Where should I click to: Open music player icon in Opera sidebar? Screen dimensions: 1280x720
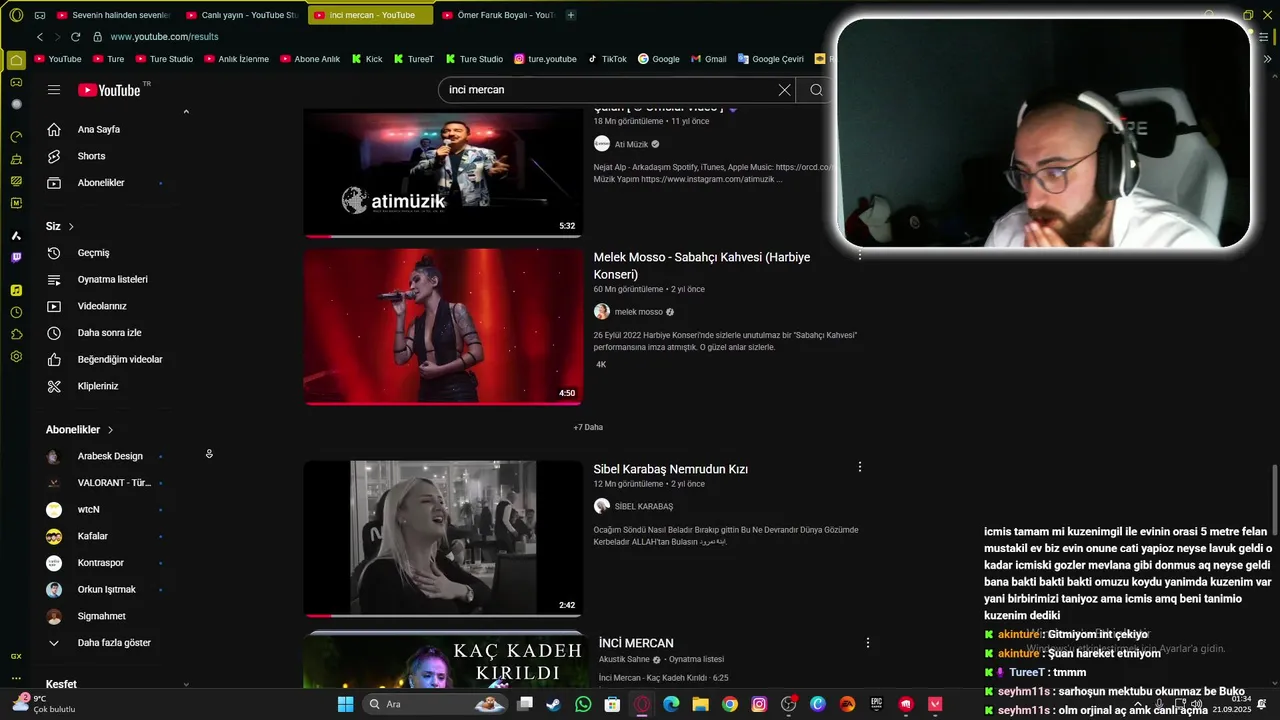[16, 290]
